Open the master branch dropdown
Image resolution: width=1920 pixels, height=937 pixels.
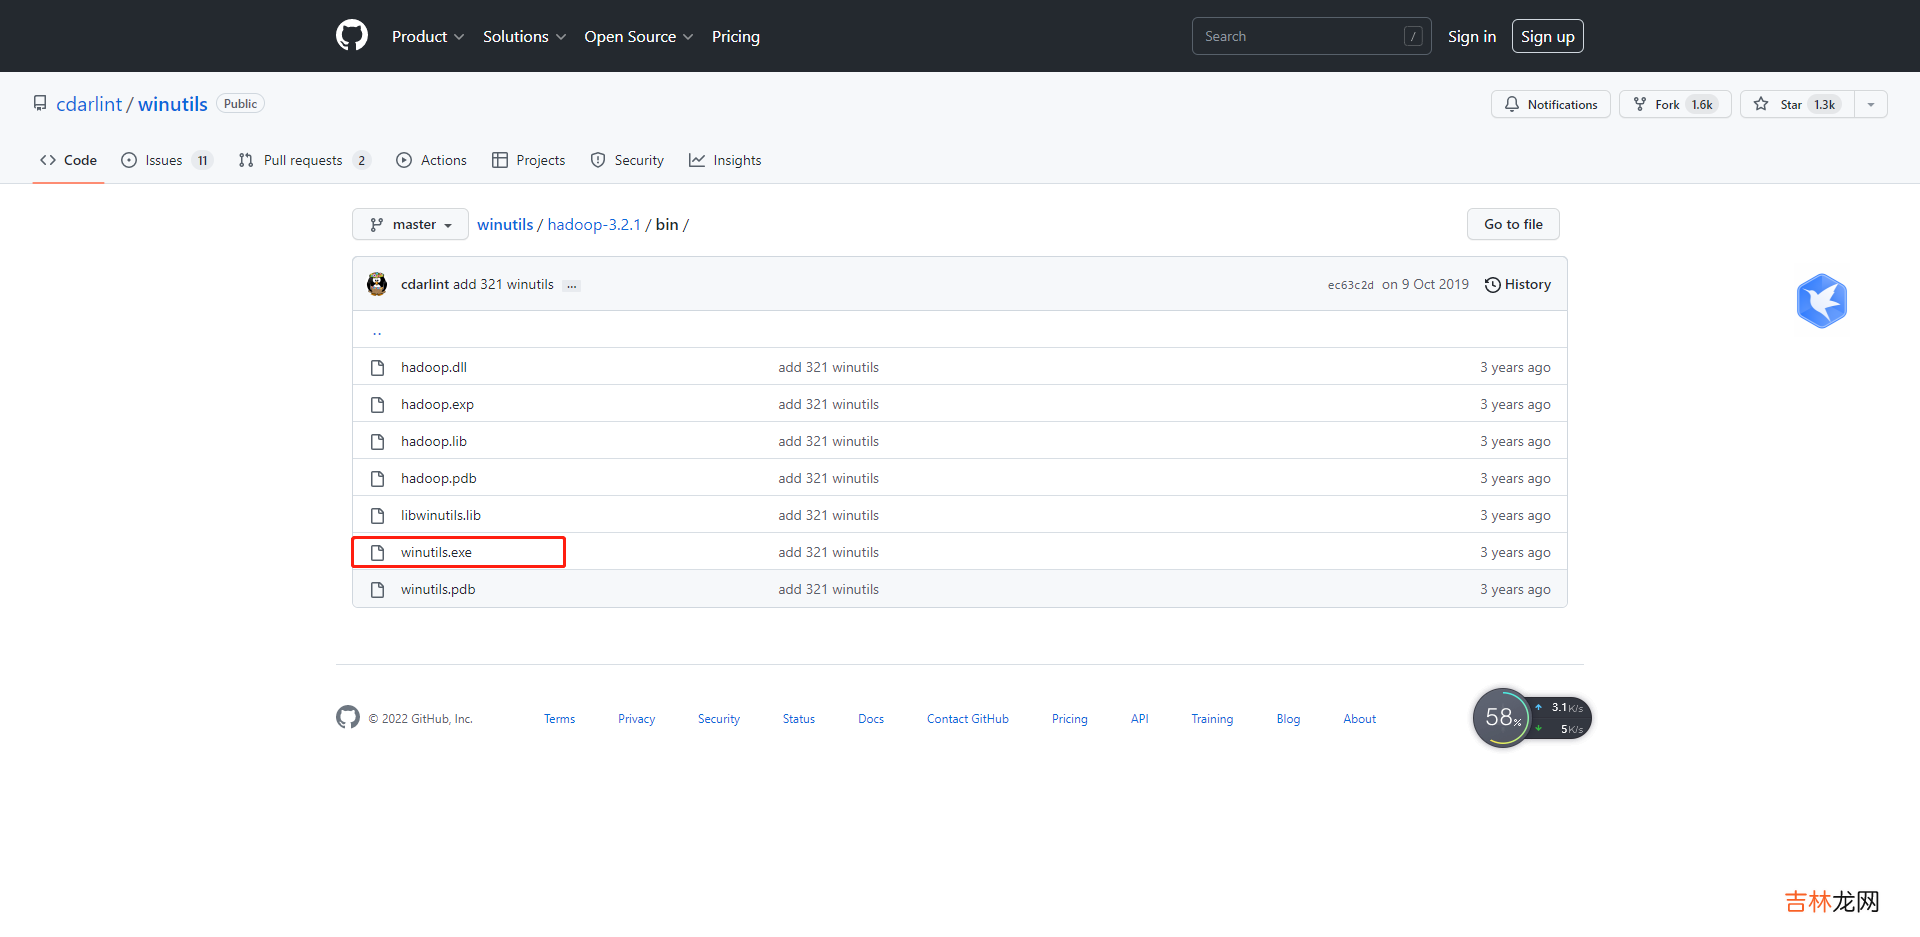[x=410, y=224]
